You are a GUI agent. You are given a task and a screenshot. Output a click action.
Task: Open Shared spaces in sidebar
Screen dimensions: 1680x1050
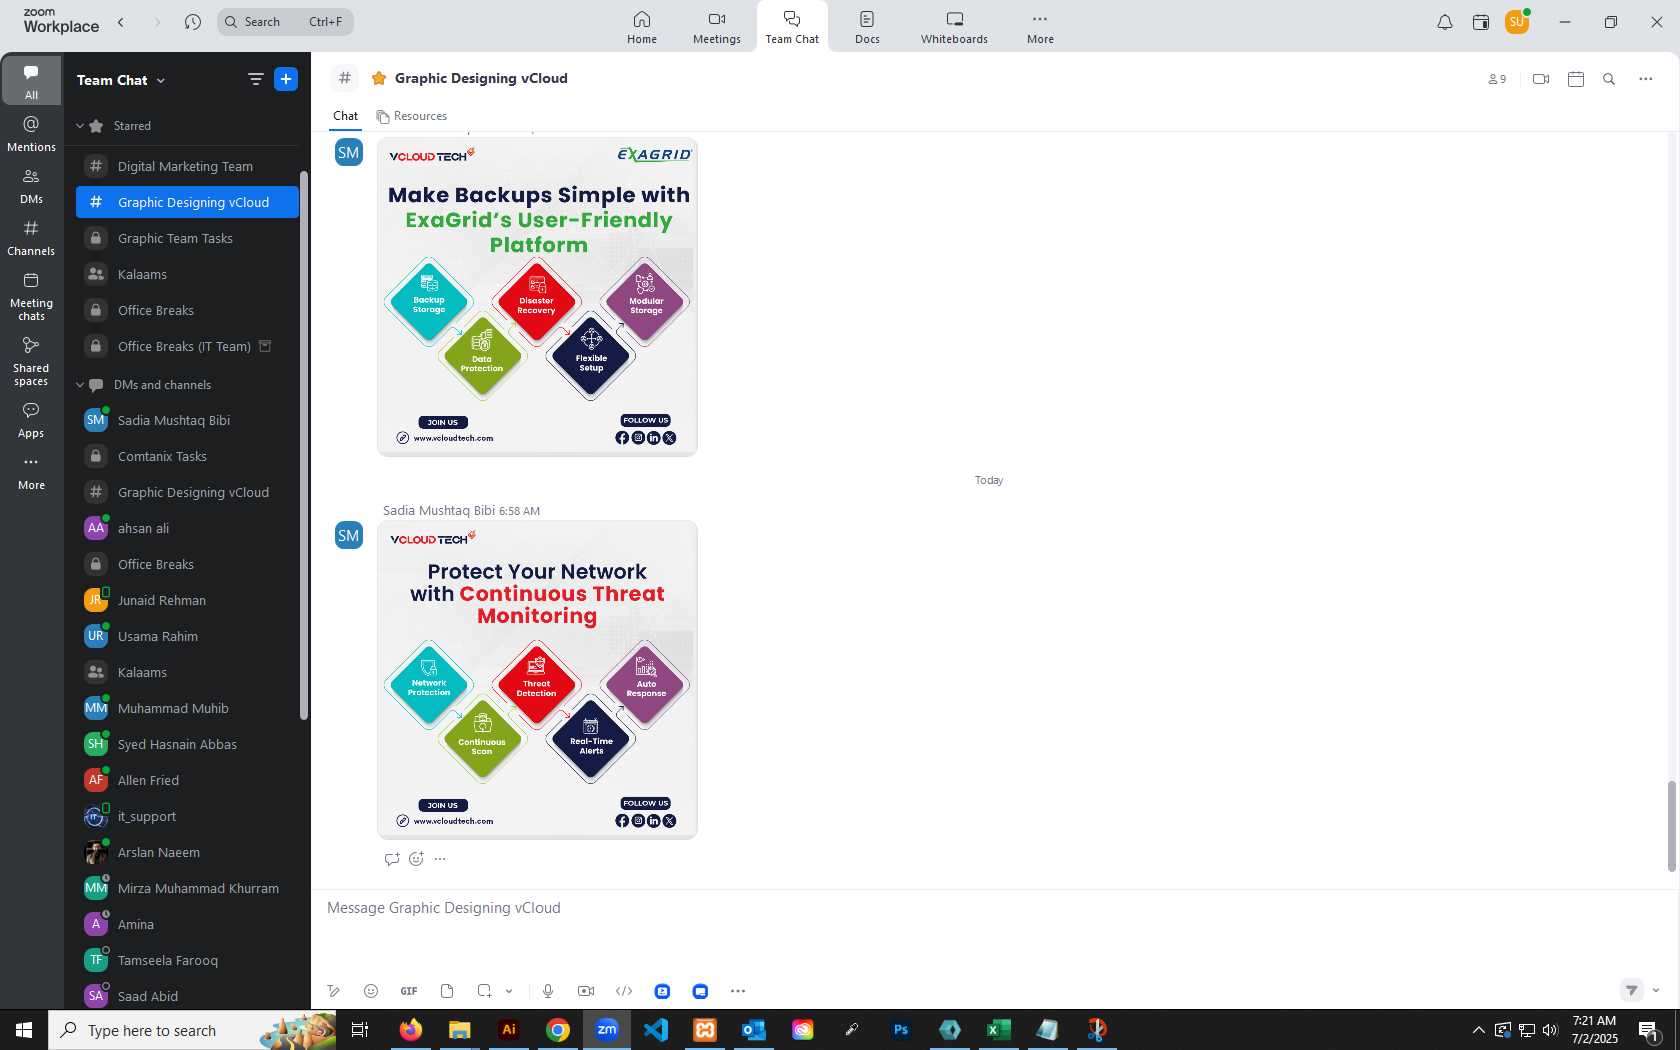coord(31,360)
